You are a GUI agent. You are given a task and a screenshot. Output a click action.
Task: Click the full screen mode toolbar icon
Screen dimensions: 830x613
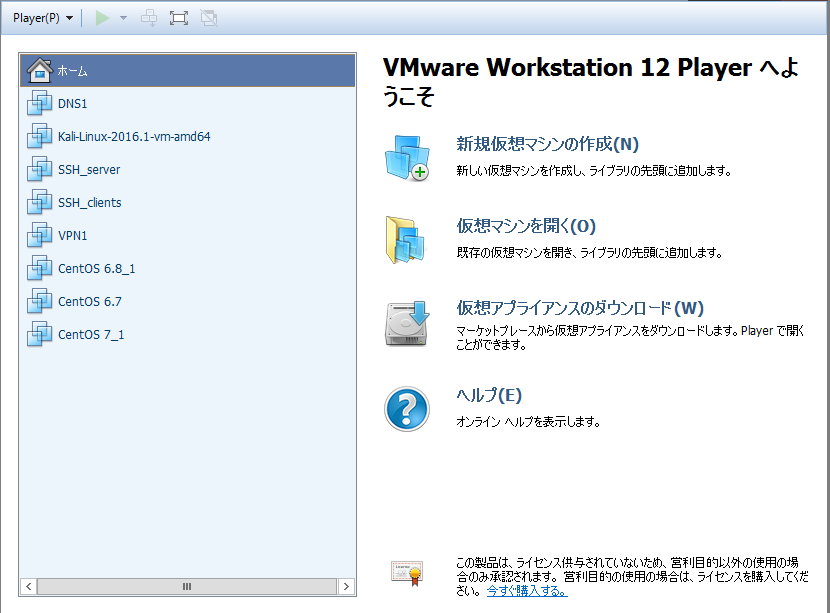click(179, 18)
